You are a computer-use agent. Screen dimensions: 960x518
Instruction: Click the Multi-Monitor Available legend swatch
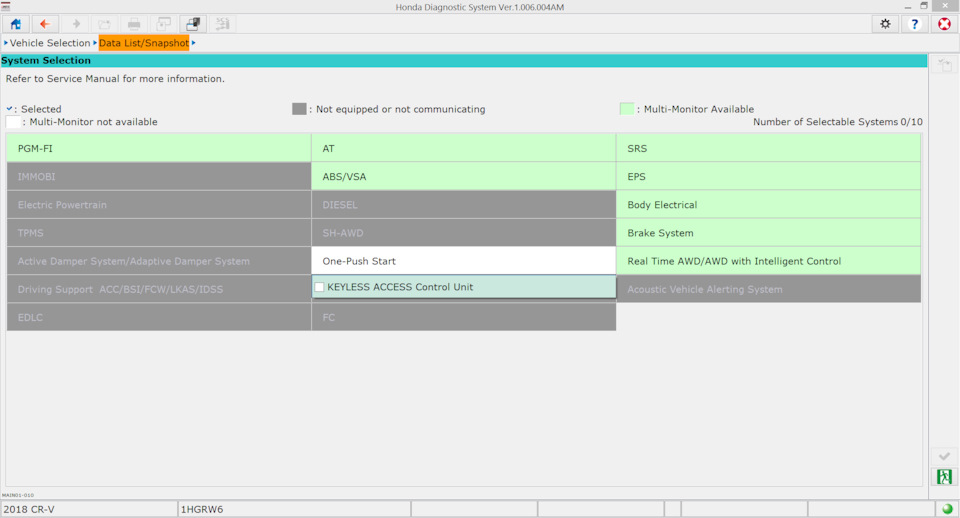(626, 109)
